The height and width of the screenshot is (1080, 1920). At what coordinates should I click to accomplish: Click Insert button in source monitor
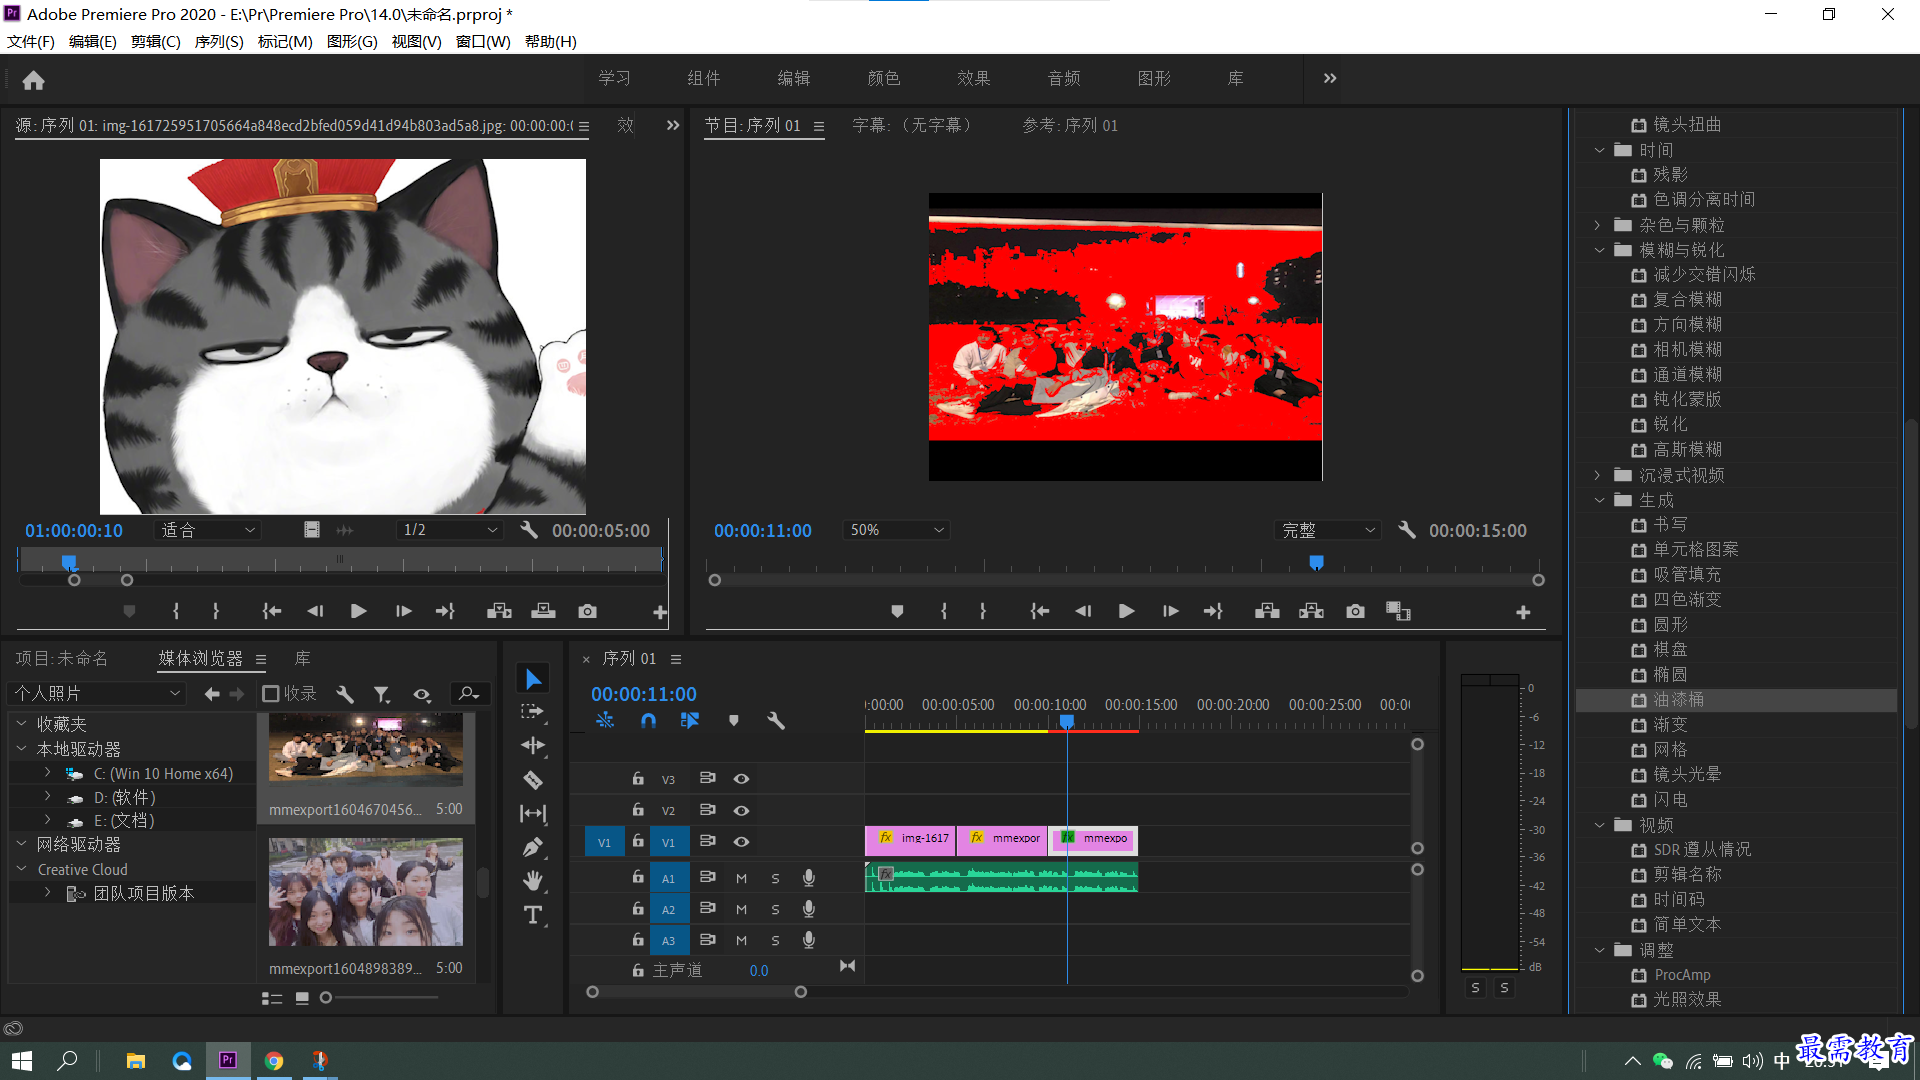tap(499, 611)
